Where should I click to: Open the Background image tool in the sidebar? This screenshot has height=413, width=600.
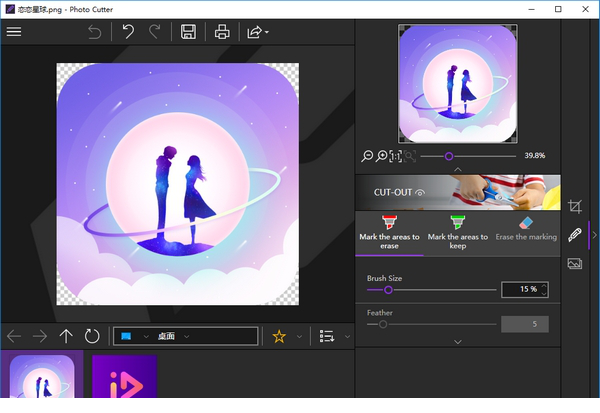(x=575, y=263)
